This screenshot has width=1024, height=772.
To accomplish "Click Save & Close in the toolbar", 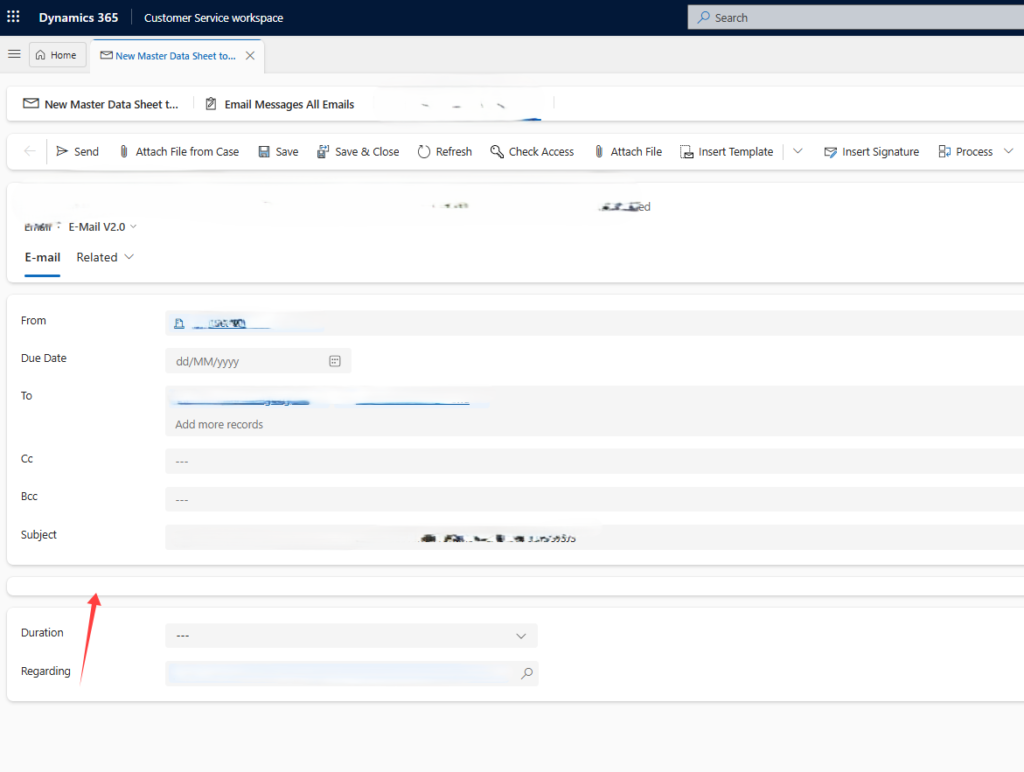I will click(x=358, y=152).
